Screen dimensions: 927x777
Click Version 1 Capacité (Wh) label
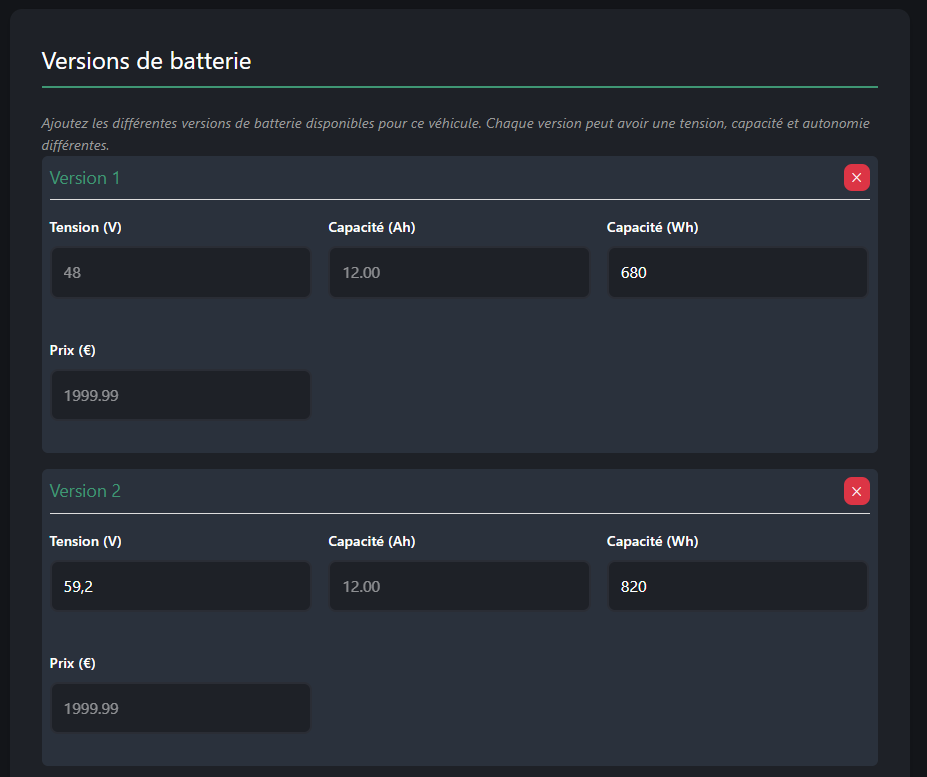652,227
